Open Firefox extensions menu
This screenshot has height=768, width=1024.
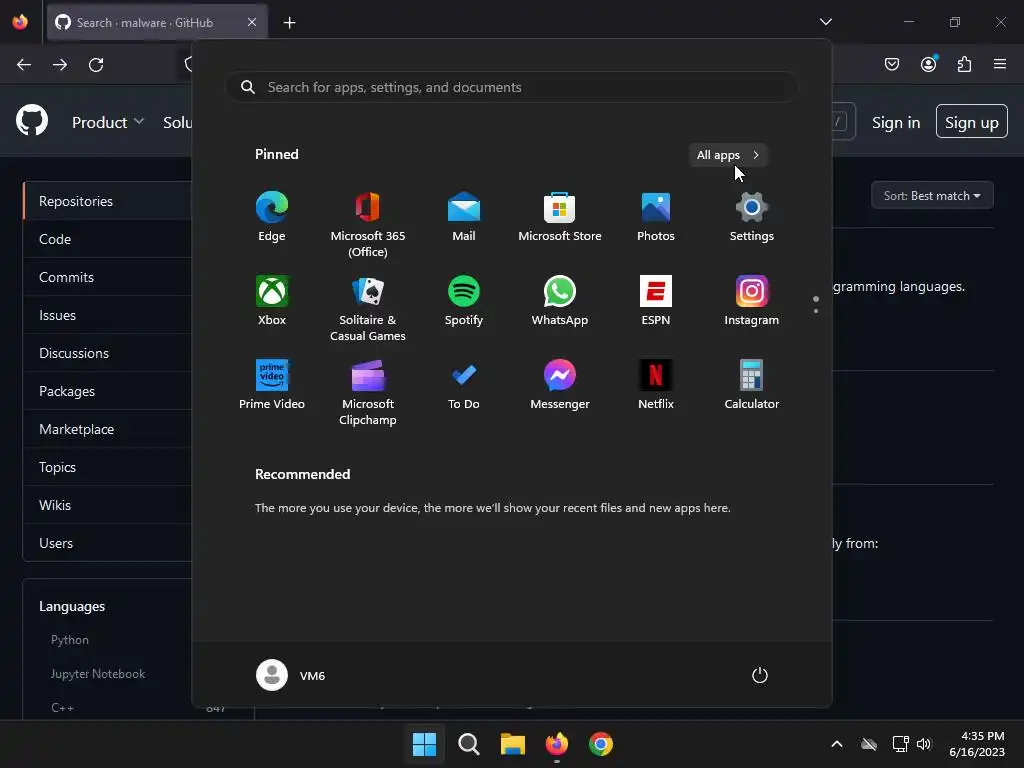[964, 64]
